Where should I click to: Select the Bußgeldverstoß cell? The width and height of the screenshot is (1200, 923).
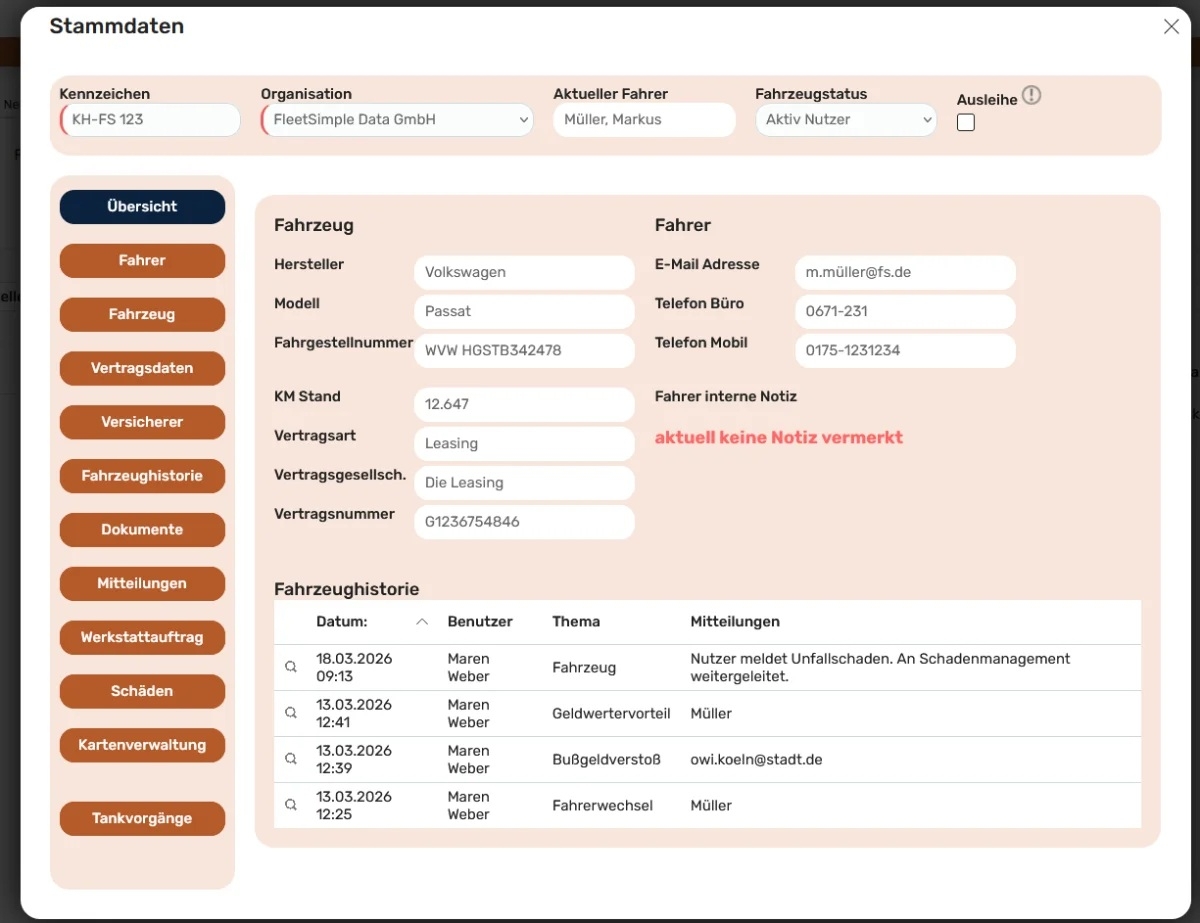pyautogui.click(x=606, y=759)
